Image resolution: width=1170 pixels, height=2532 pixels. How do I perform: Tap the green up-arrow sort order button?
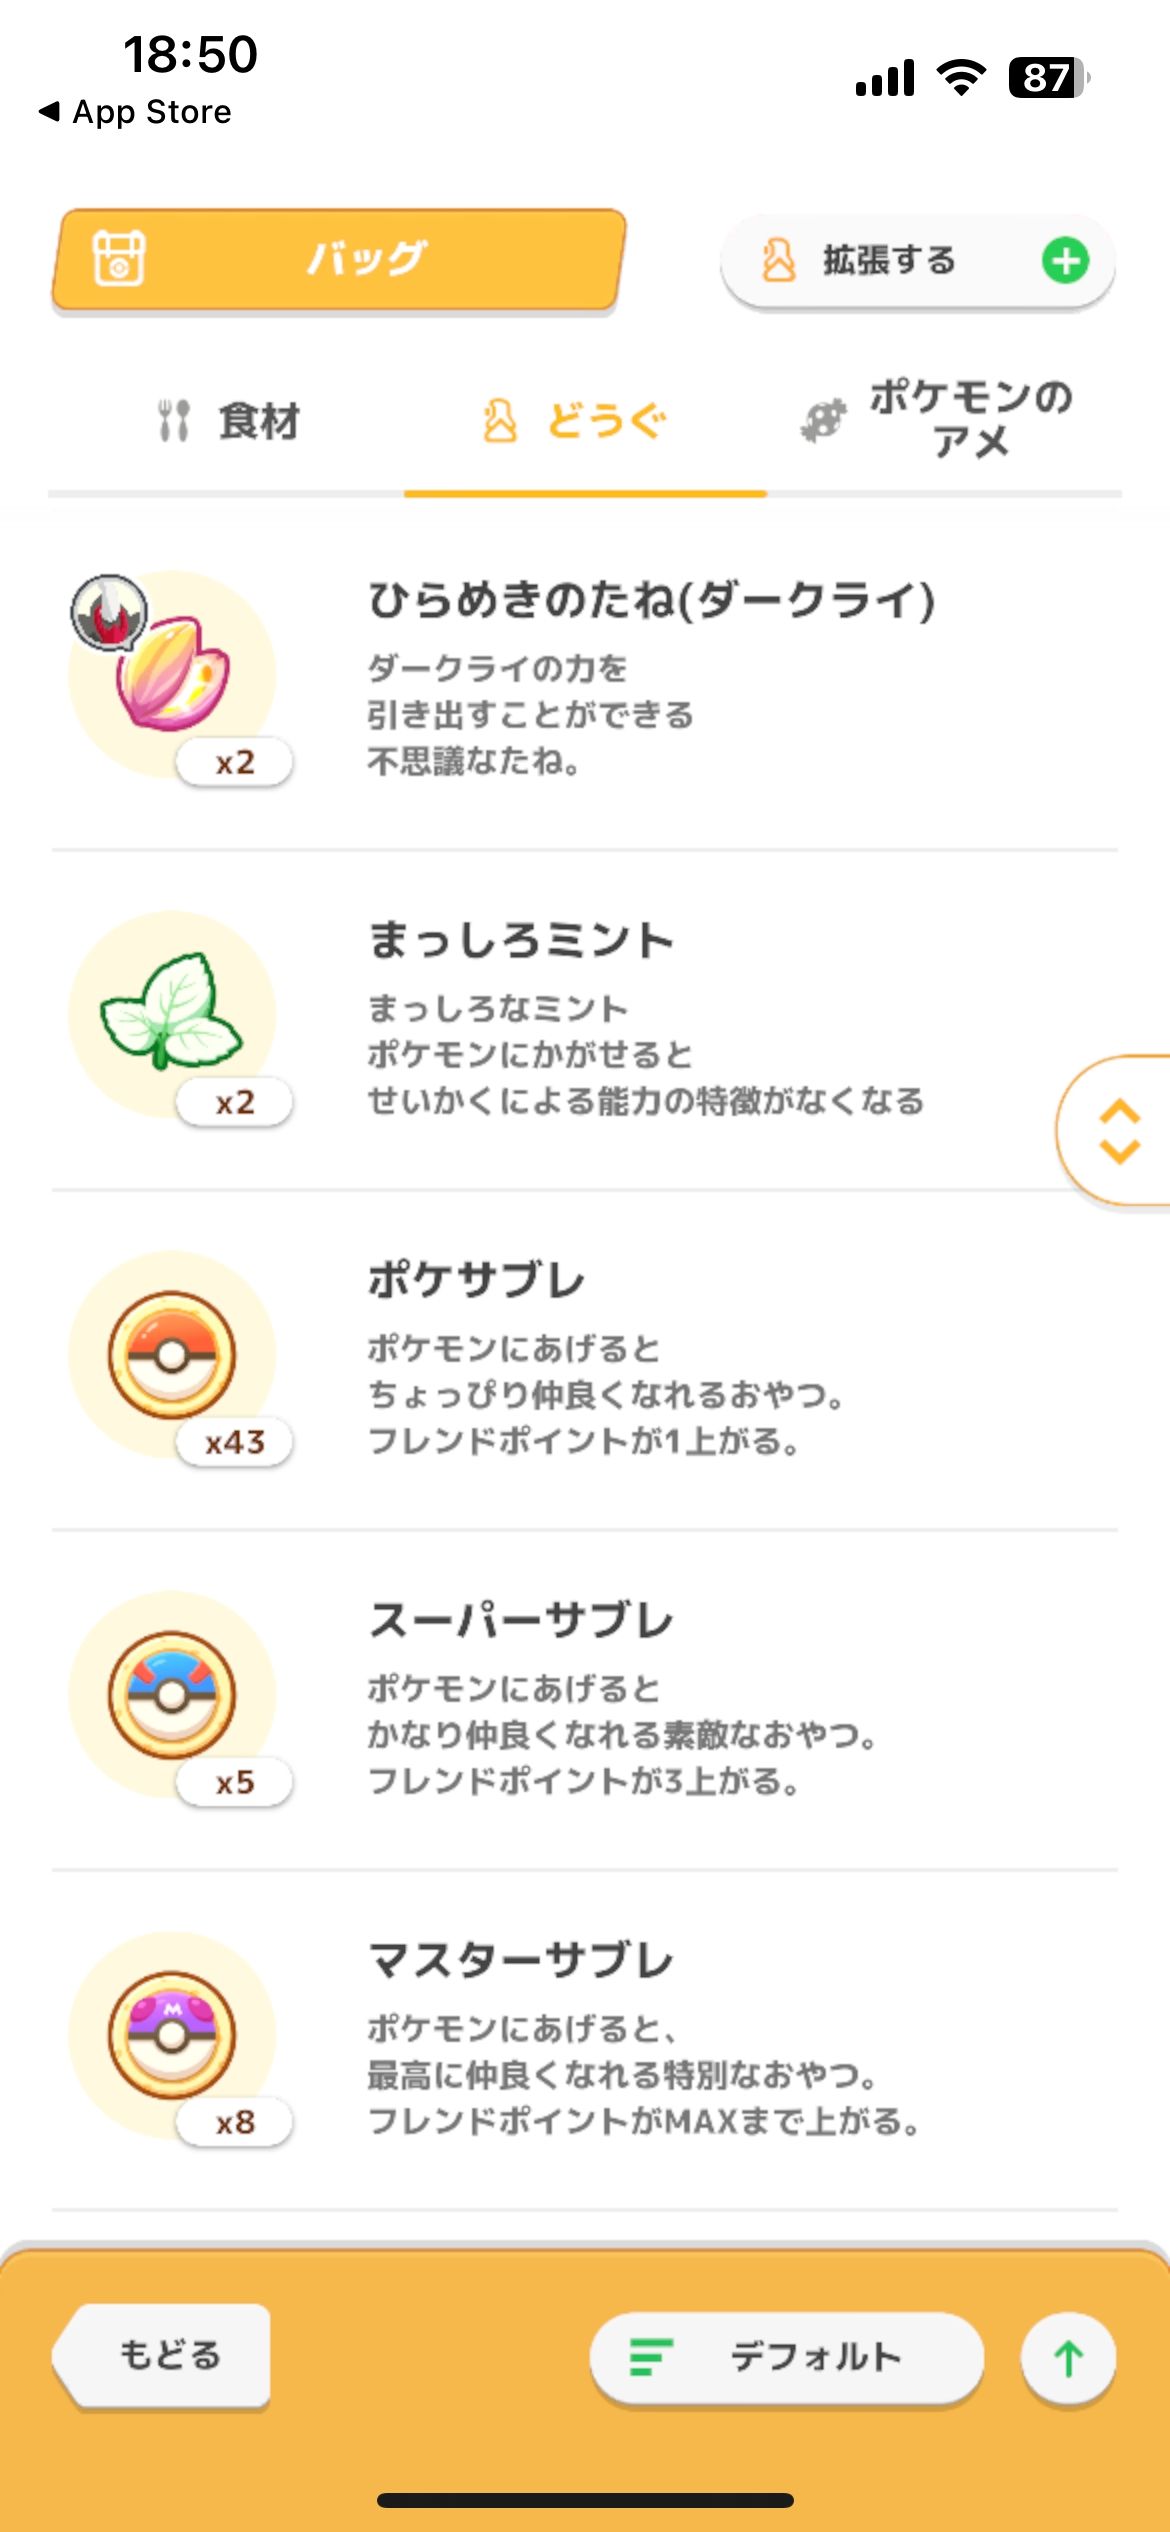pyautogui.click(x=1068, y=2360)
